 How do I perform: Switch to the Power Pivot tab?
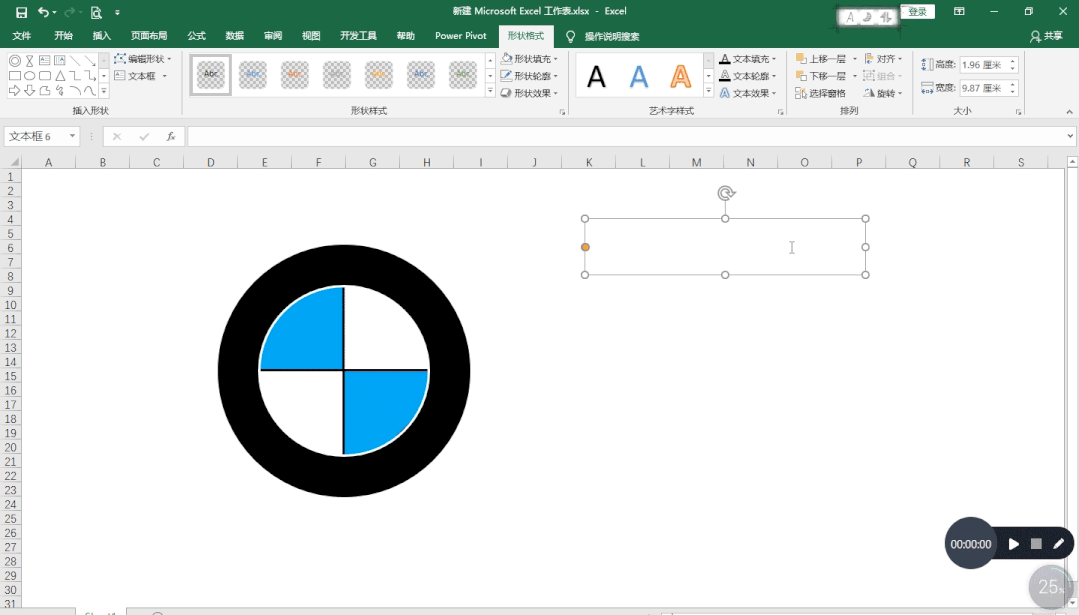coord(460,36)
